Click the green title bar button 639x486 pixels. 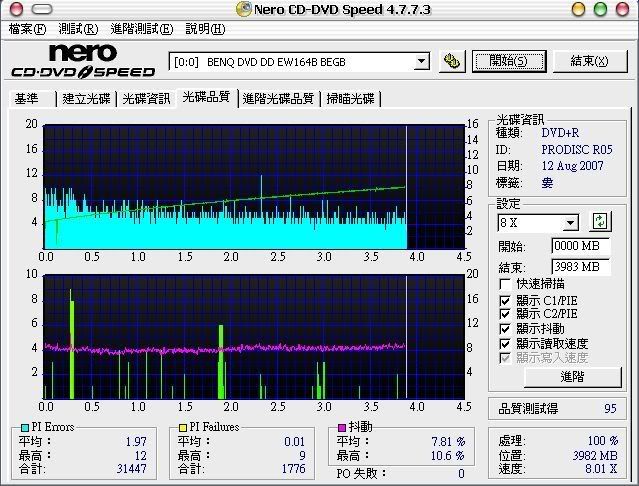(600, 9)
